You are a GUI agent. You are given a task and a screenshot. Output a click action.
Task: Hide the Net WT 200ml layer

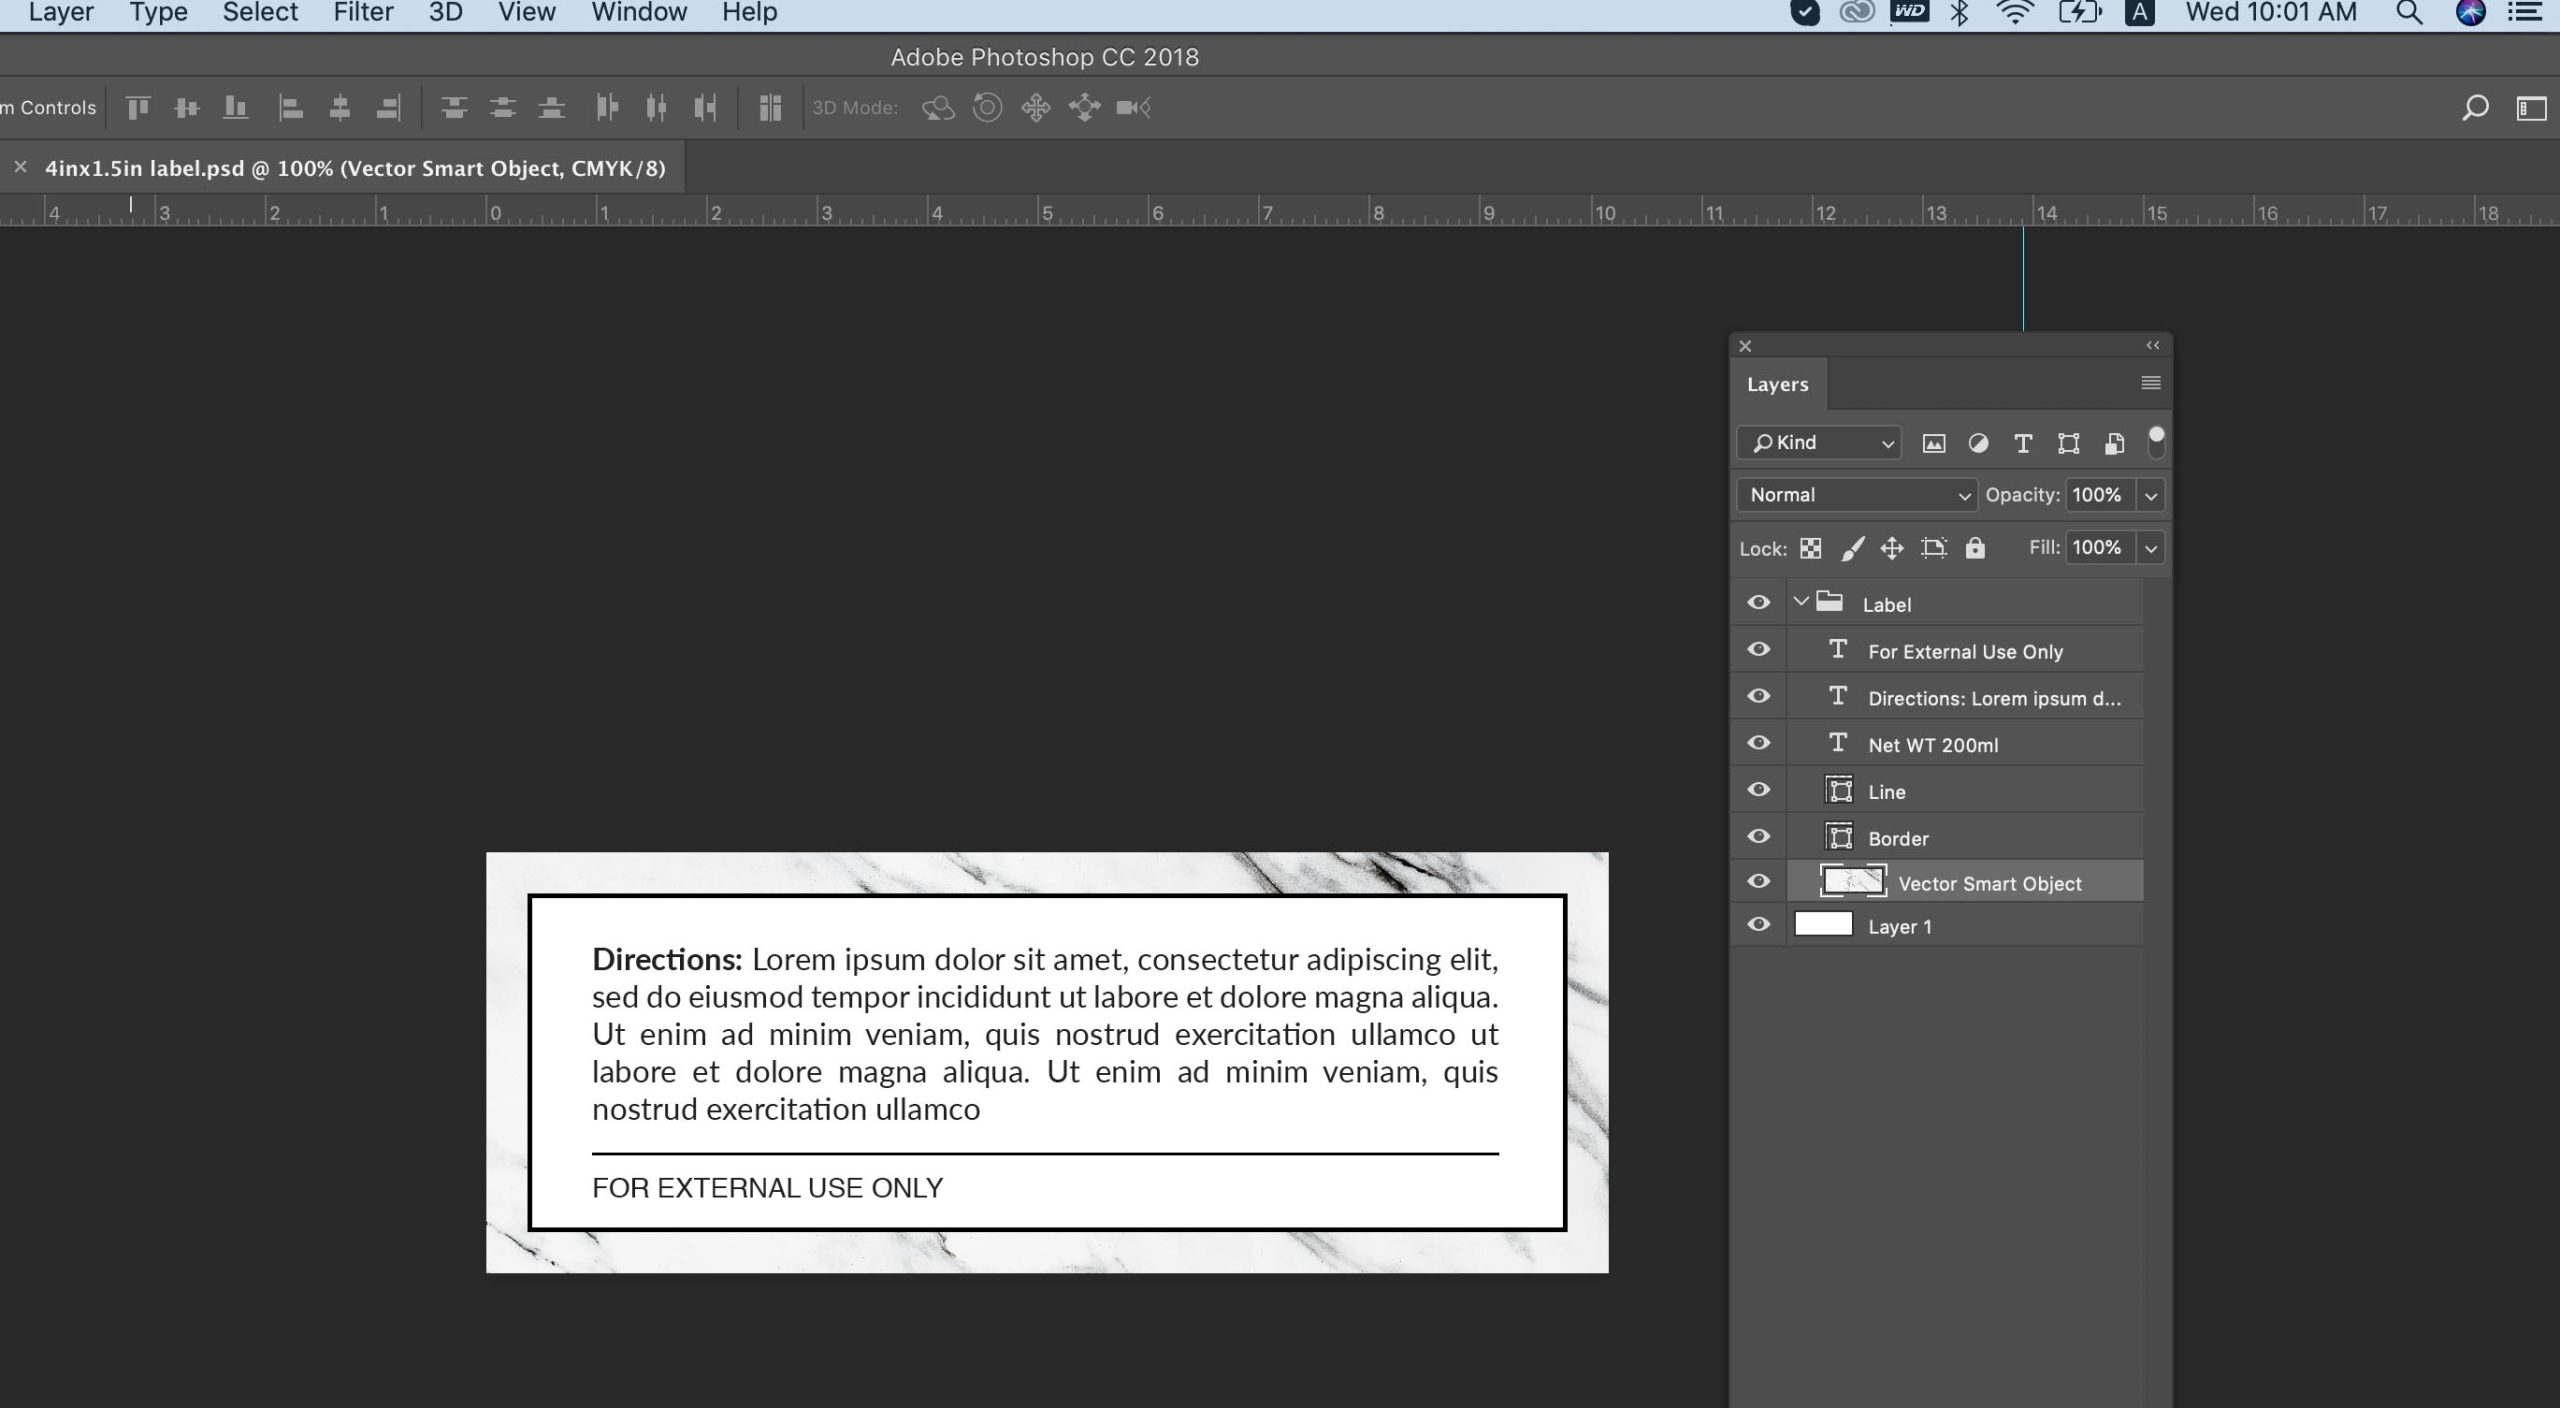[1758, 743]
